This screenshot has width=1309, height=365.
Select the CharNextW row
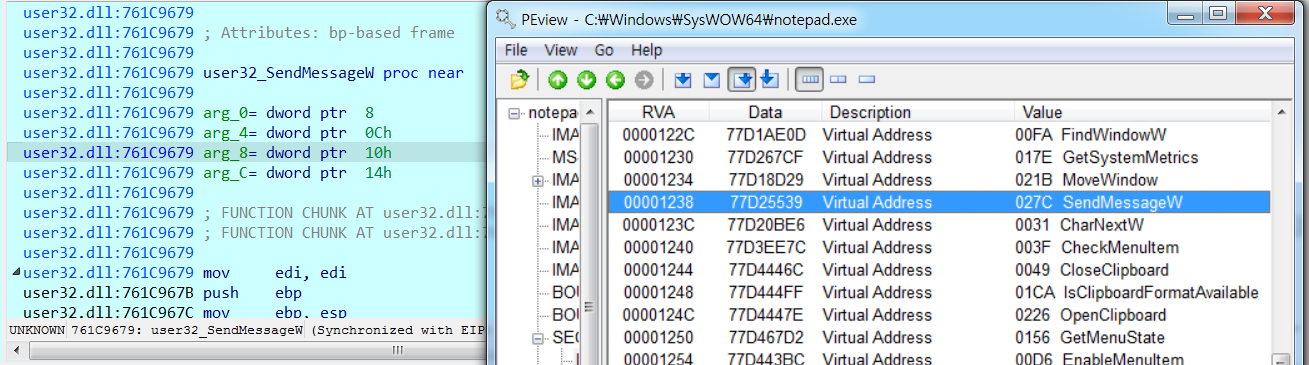(x=939, y=225)
